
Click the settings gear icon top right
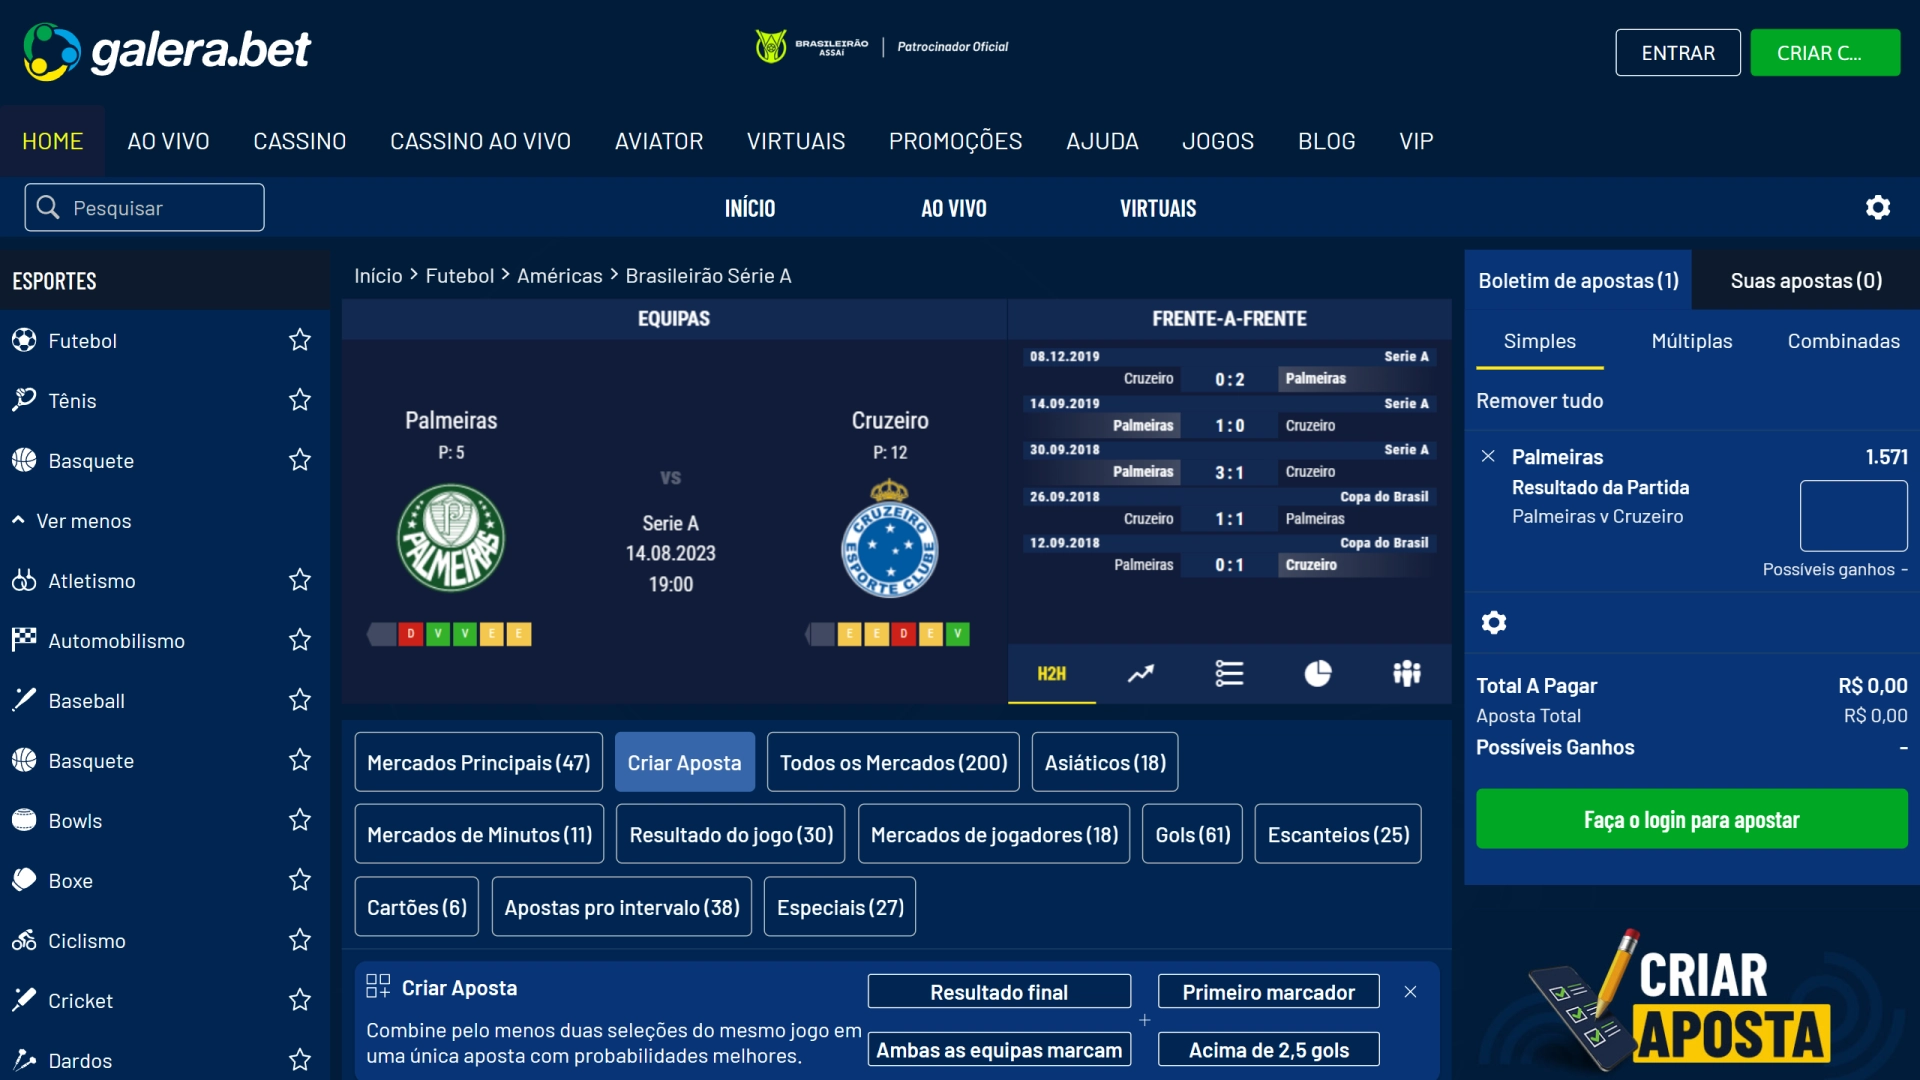point(1878,207)
